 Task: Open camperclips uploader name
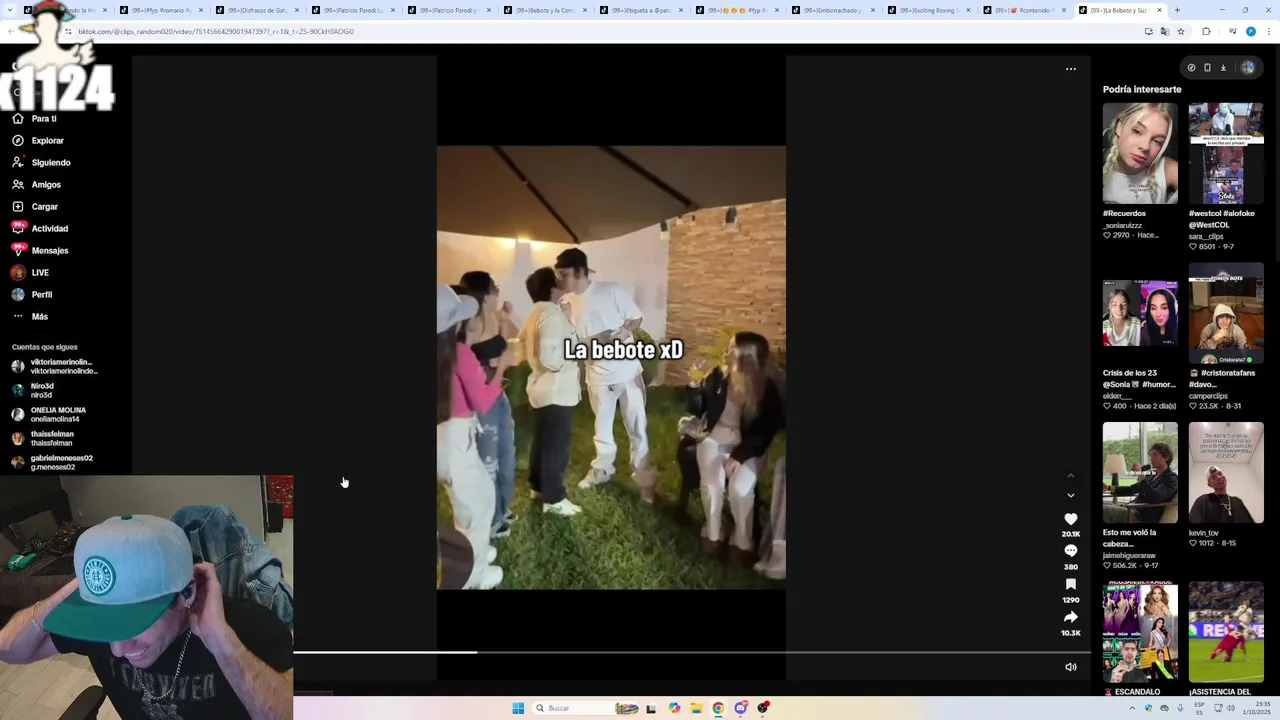1208,396
